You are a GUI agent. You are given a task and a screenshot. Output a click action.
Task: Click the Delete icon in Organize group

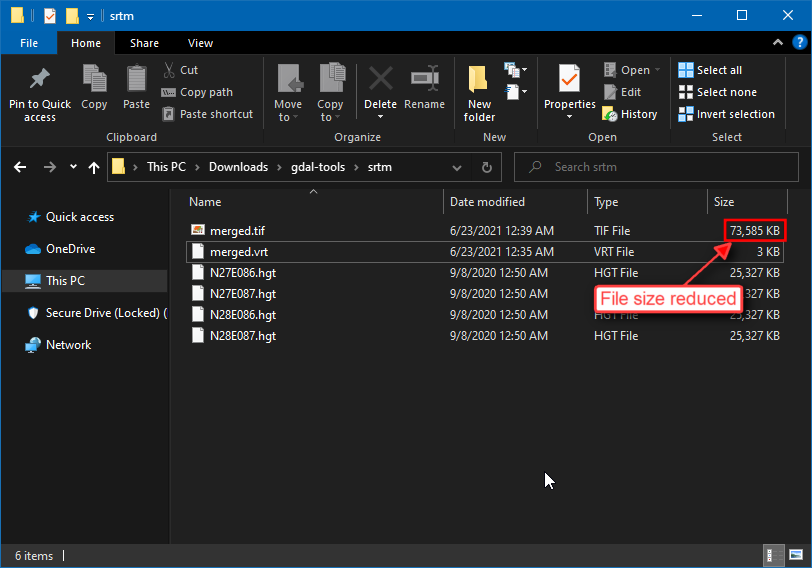click(380, 80)
